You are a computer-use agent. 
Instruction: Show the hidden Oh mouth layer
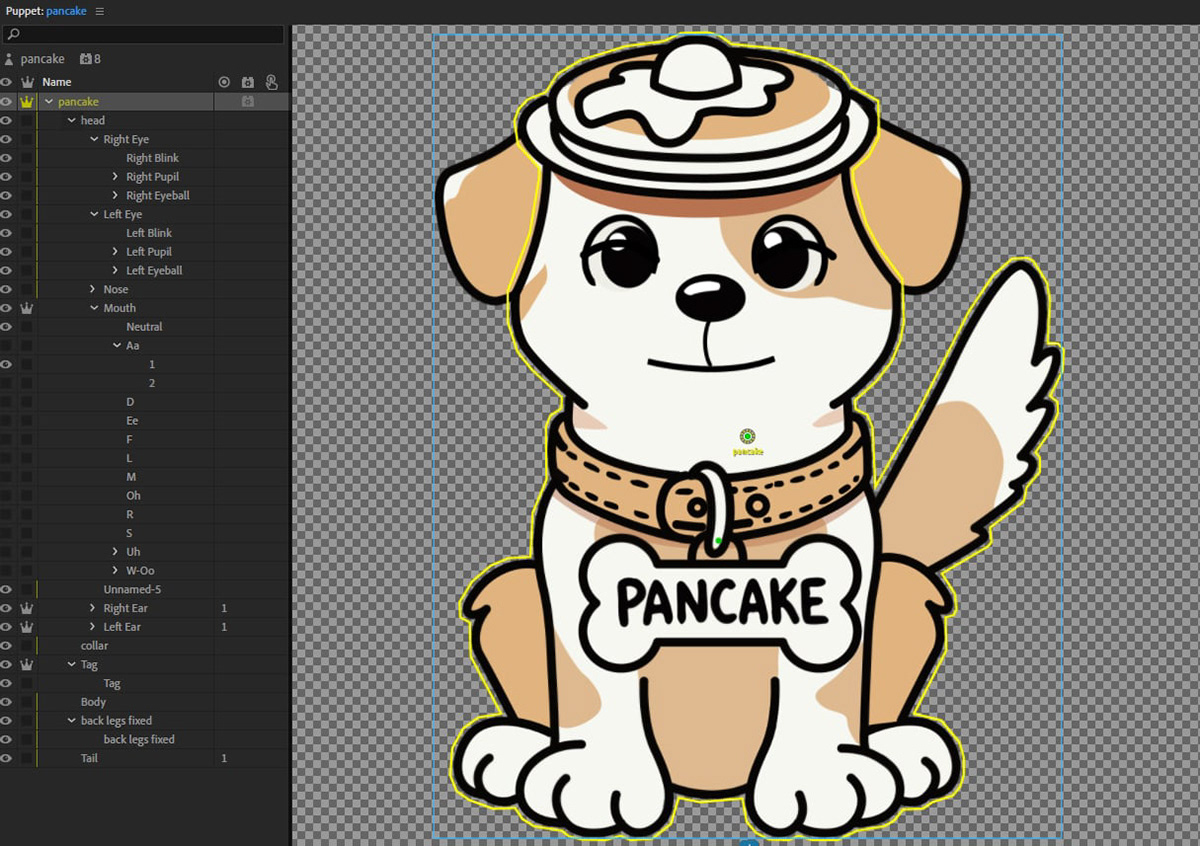[x=6, y=496]
